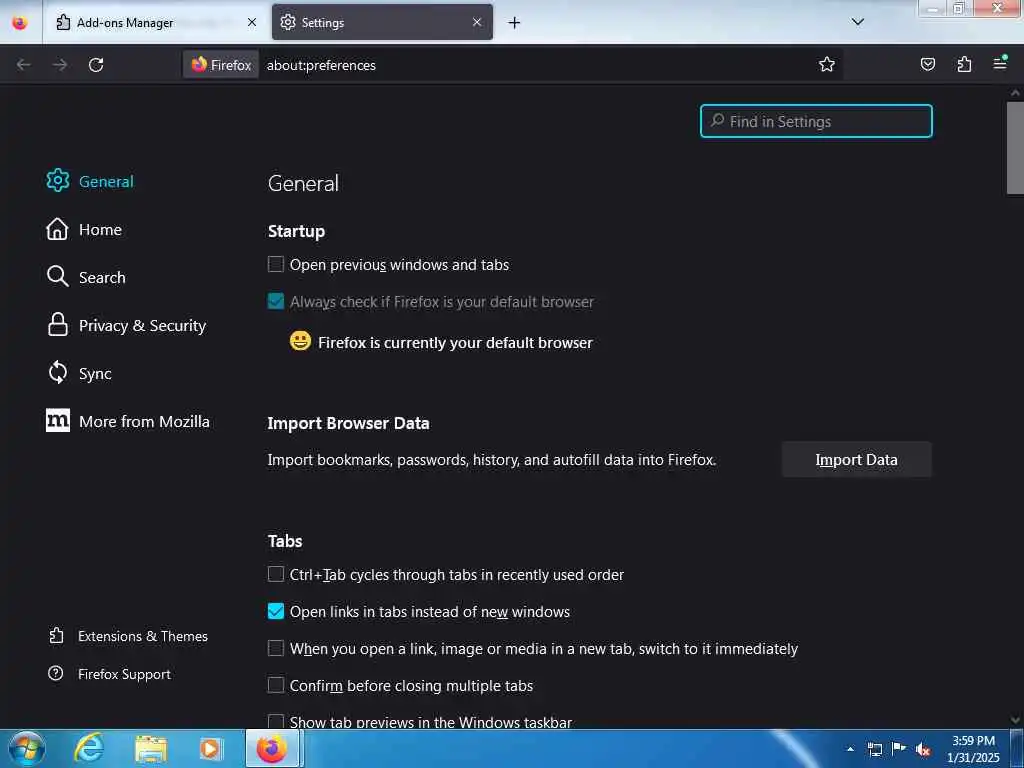Open a new tab with plus button
The height and width of the screenshot is (768, 1024).
515,23
